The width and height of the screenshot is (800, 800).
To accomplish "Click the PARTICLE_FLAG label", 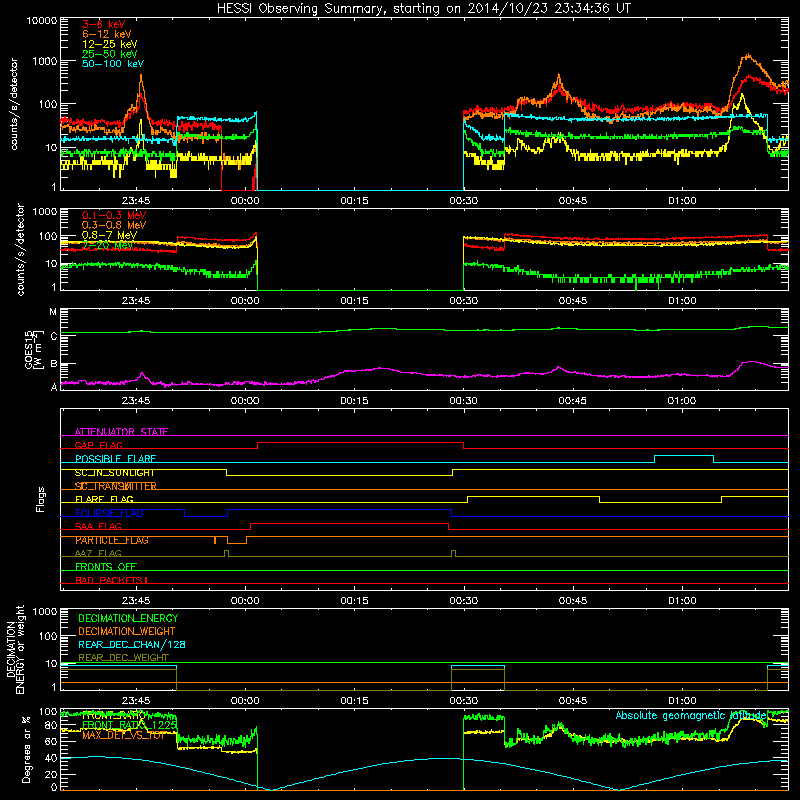I will pos(112,540).
